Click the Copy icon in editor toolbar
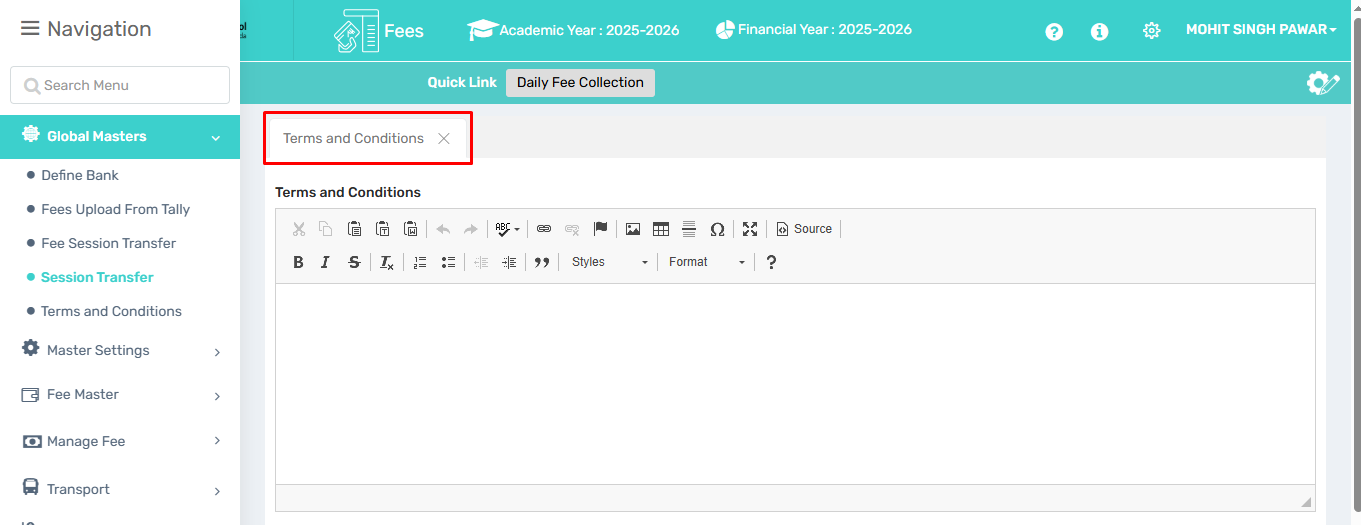The width and height of the screenshot is (1361, 525). 326,229
